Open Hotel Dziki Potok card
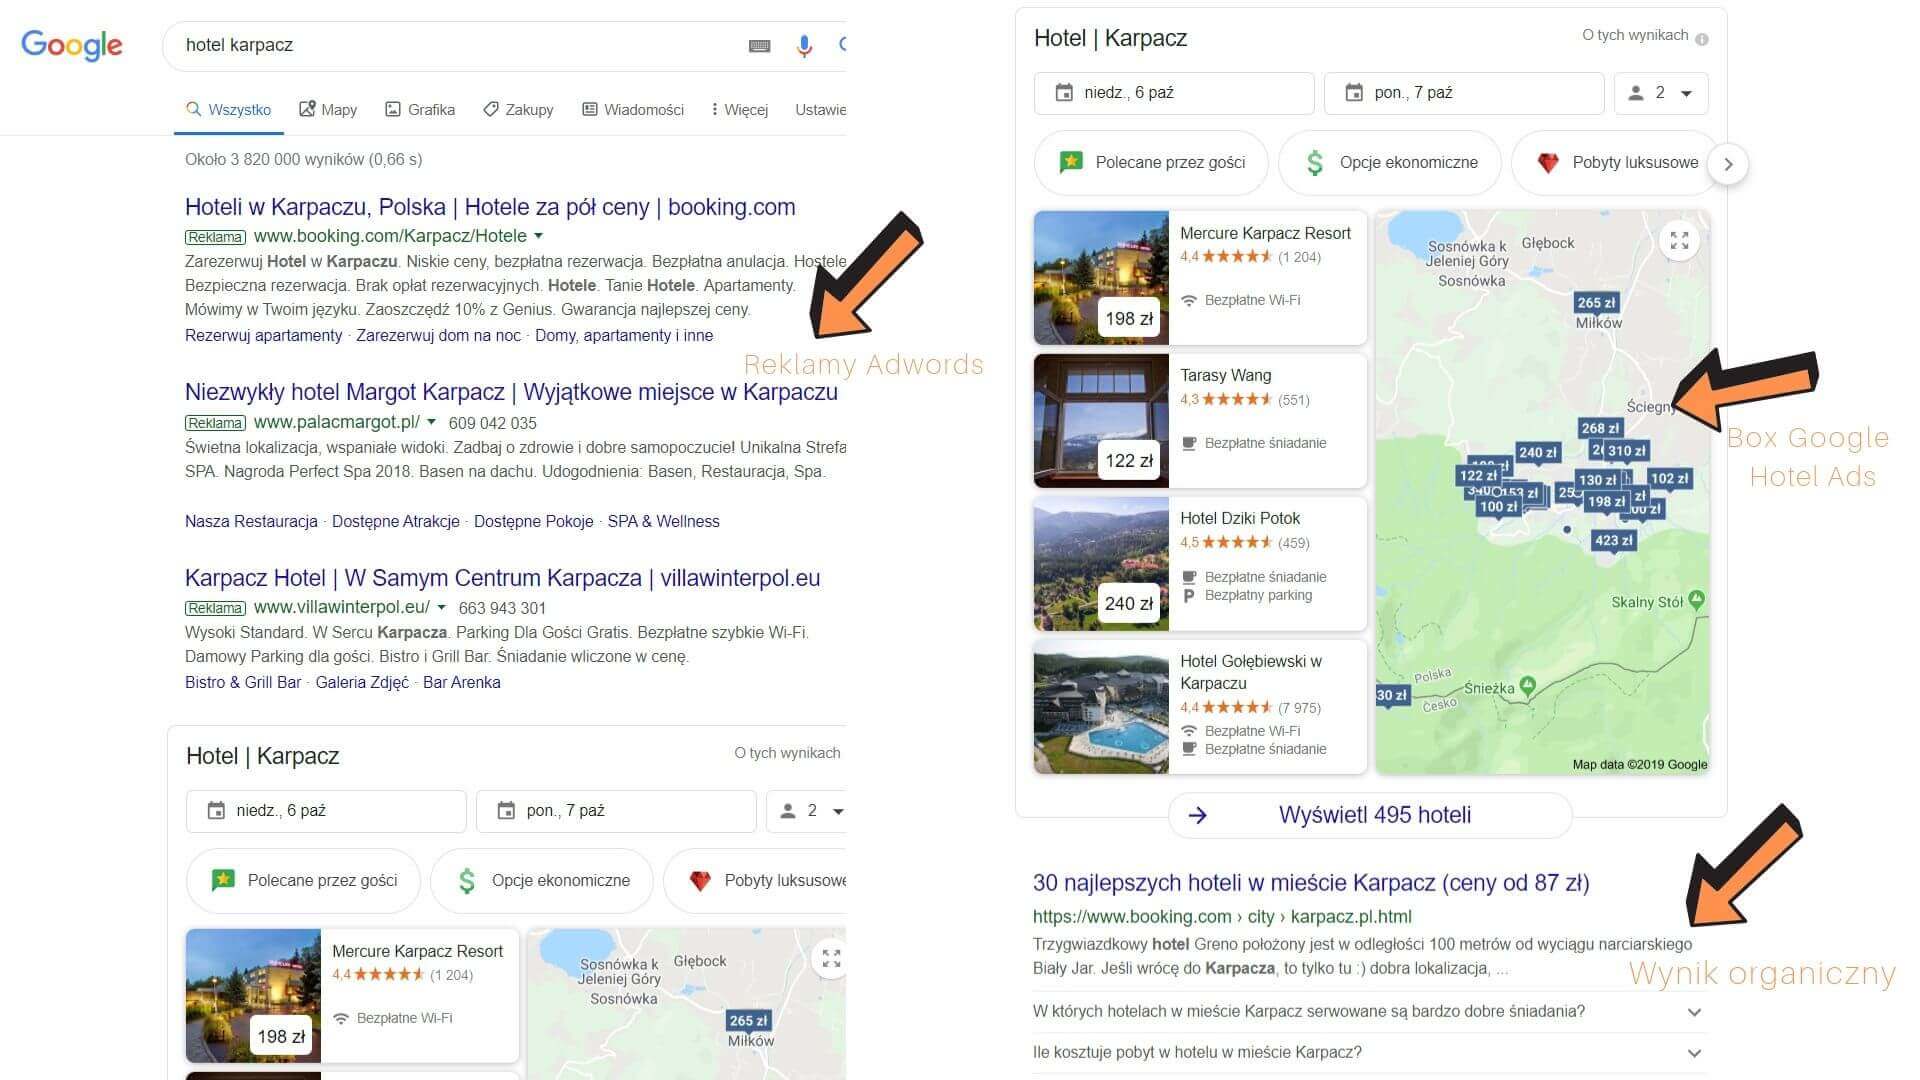 pos(1200,564)
